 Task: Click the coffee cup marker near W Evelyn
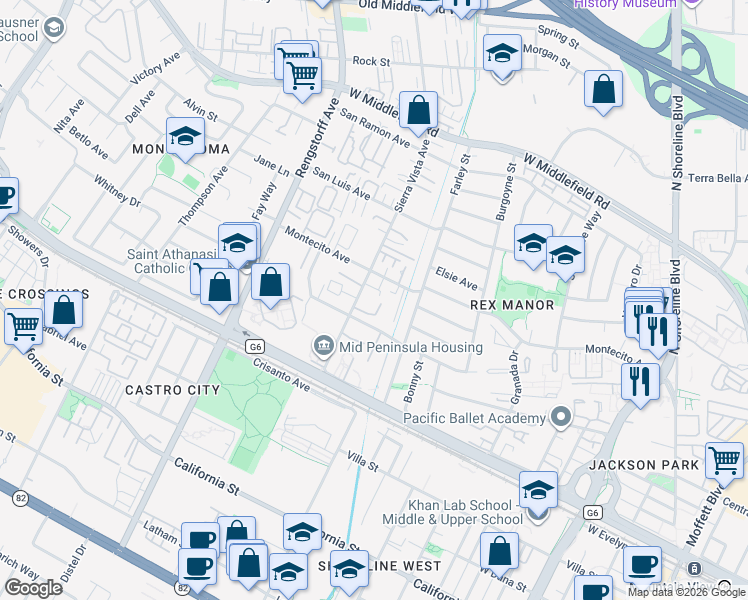pyautogui.click(x=642, y=566)
